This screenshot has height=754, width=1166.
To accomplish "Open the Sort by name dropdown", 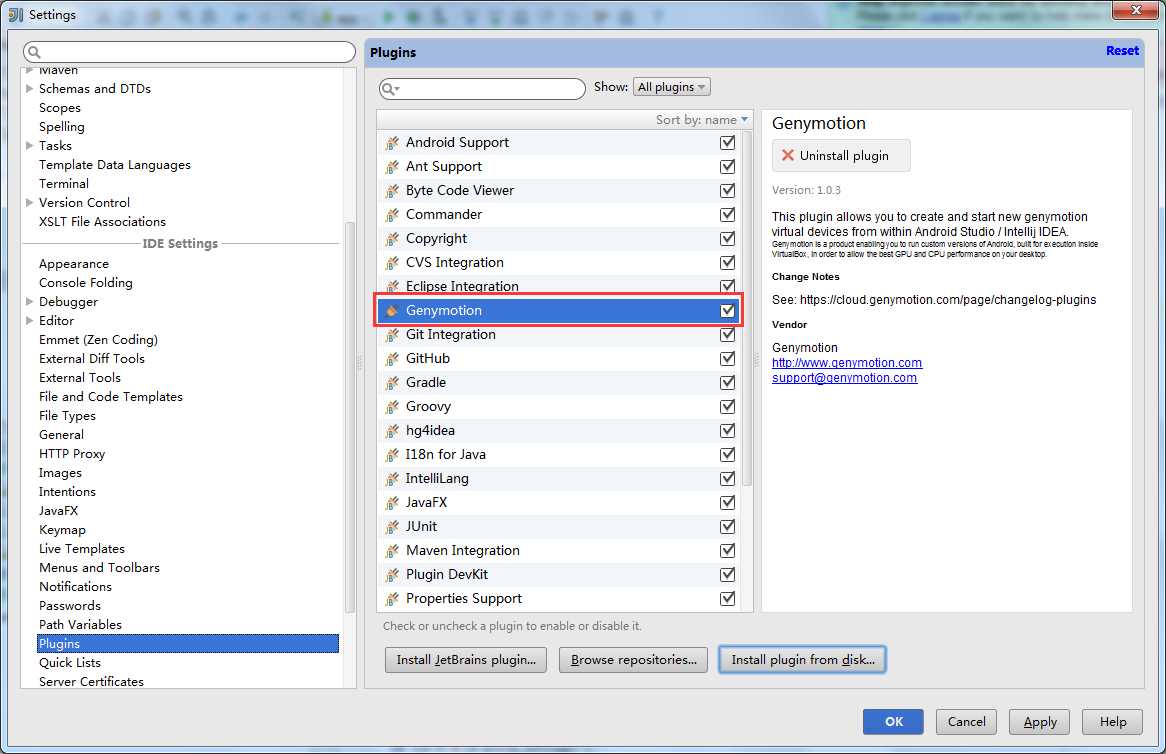I will point(701,120).
